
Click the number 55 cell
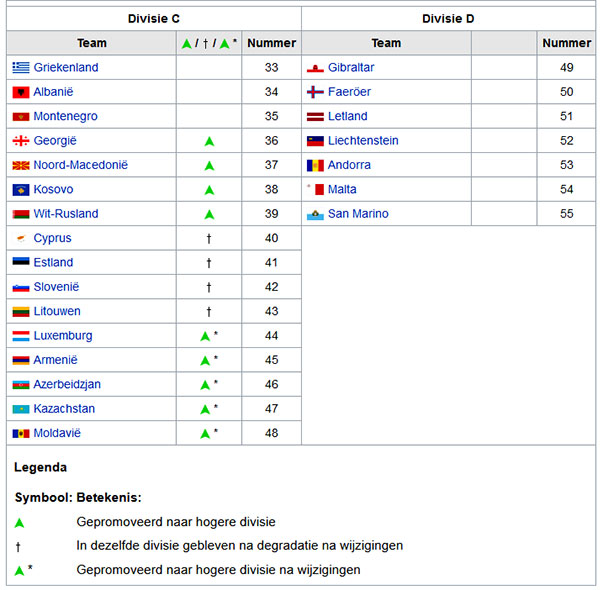pyautogui.click(x=566, y=214)
